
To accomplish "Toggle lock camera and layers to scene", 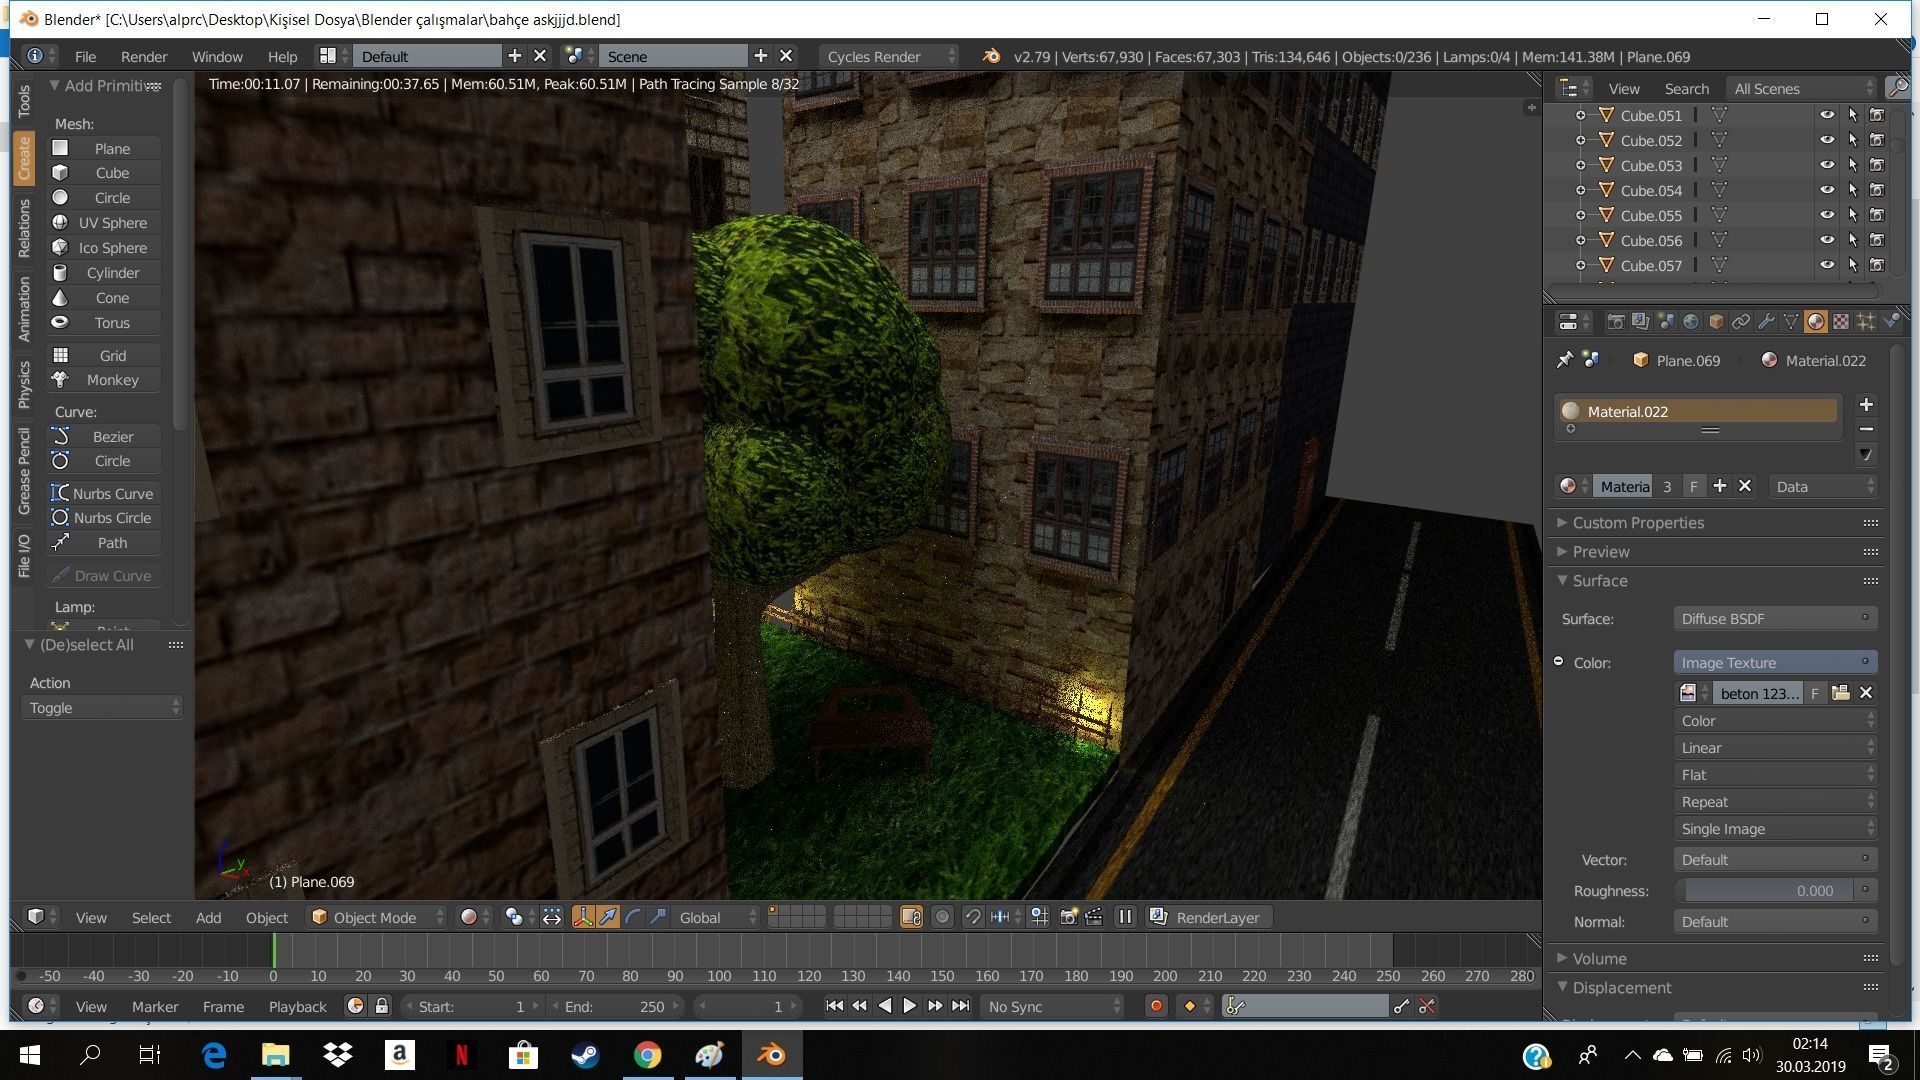I will (x=911, y=917).
